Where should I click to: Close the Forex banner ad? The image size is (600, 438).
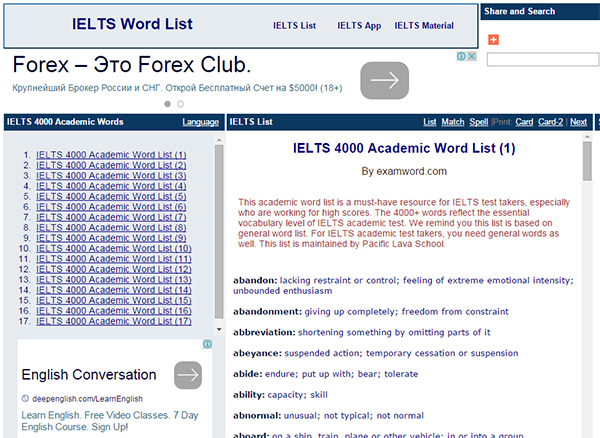472,57
